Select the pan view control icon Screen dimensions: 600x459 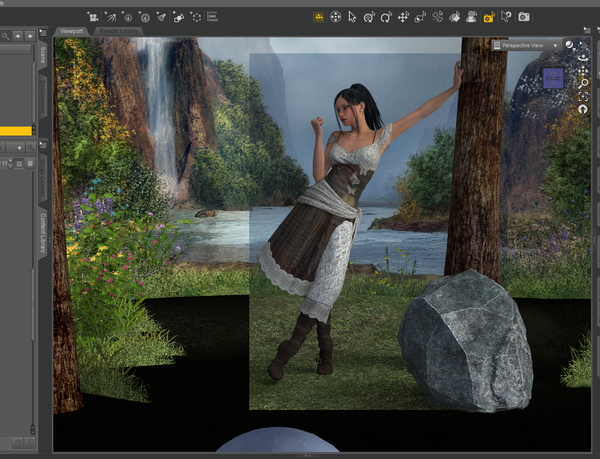[x=584, y=70]
